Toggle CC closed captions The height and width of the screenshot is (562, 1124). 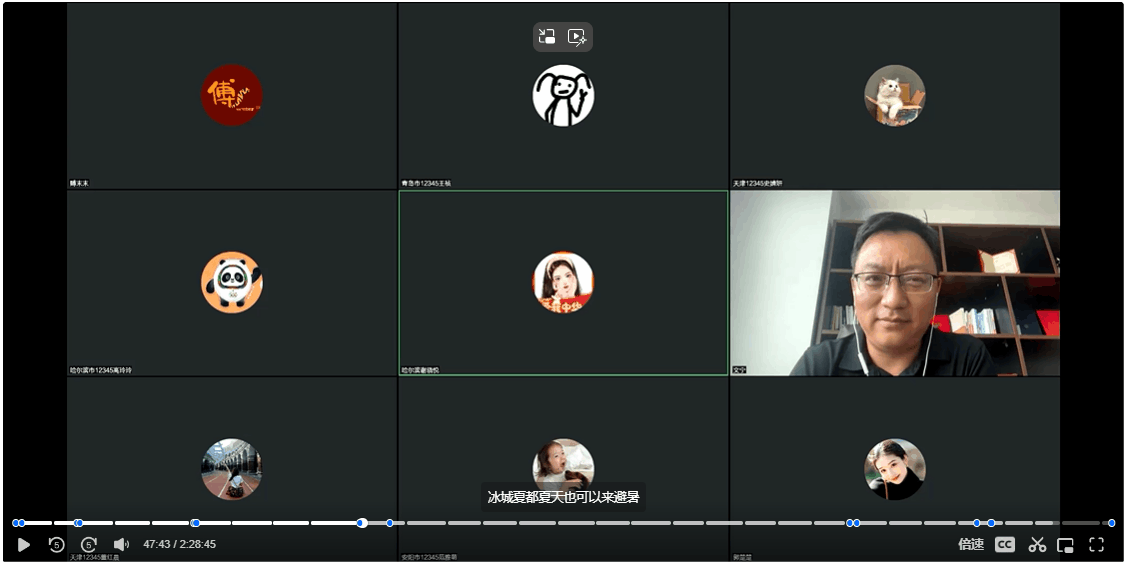point(1004,544)
